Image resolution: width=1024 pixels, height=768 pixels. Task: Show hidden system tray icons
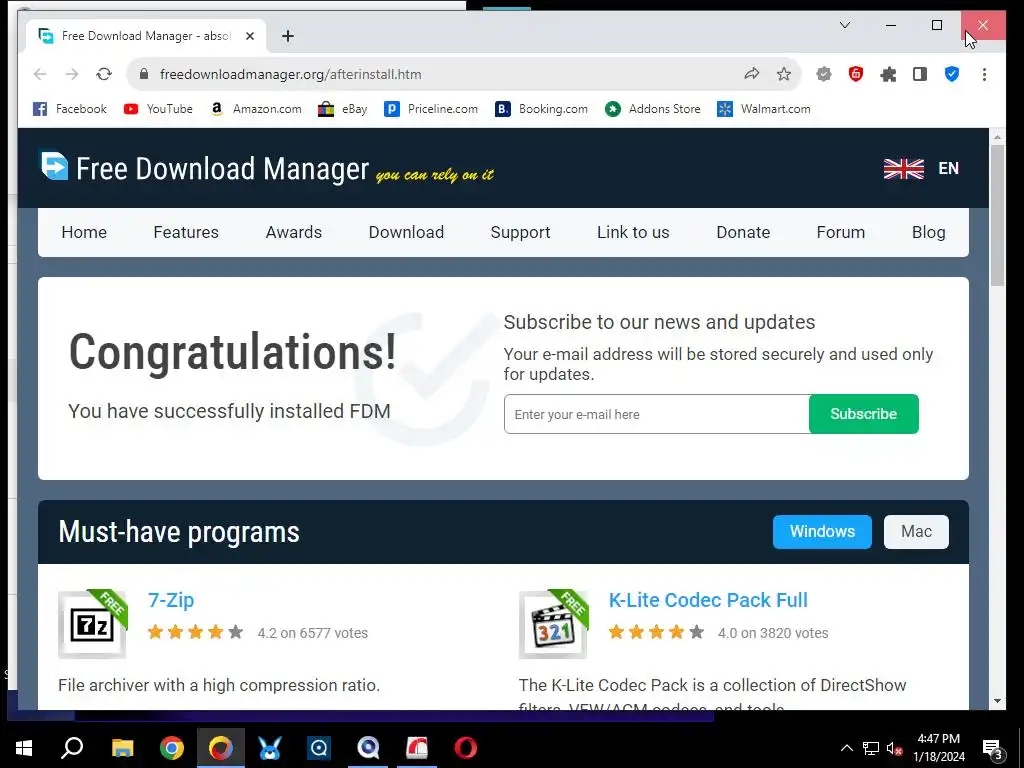[x=846, y=748]
